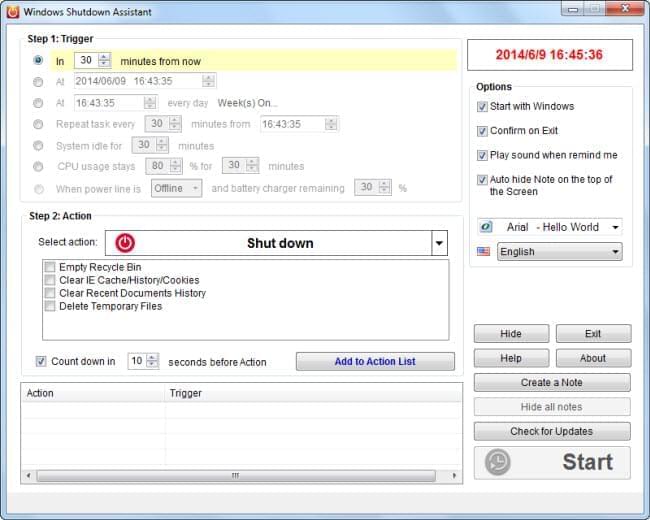Click the countdown seconds spinner arrows
Viewport: 650px width, 520px height.
coord(153,360)
